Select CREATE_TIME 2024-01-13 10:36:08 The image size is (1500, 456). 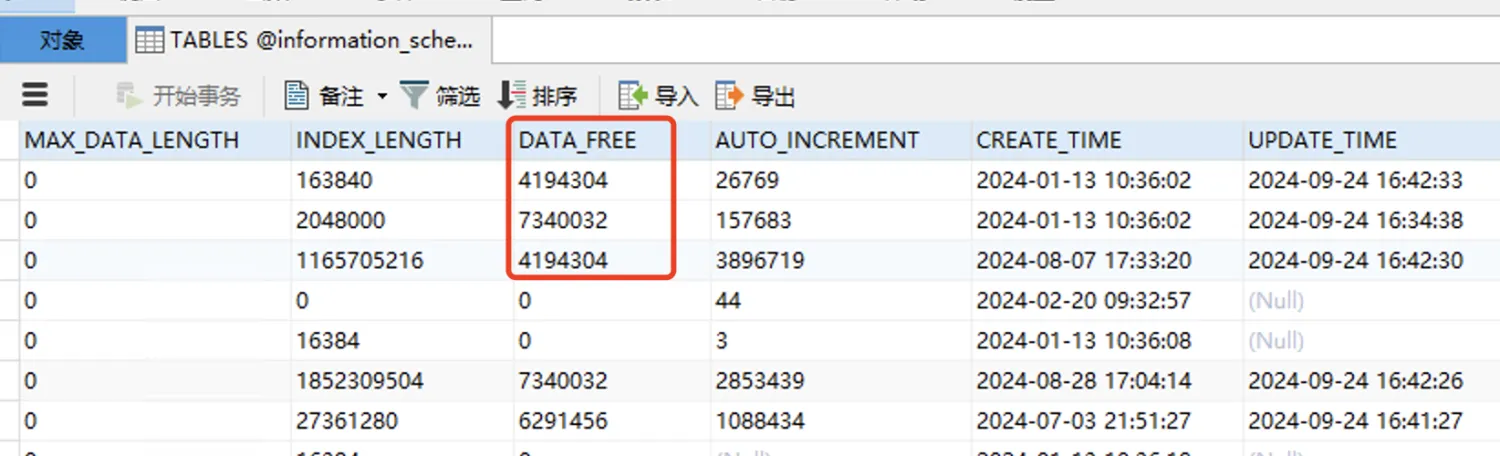1107,340
